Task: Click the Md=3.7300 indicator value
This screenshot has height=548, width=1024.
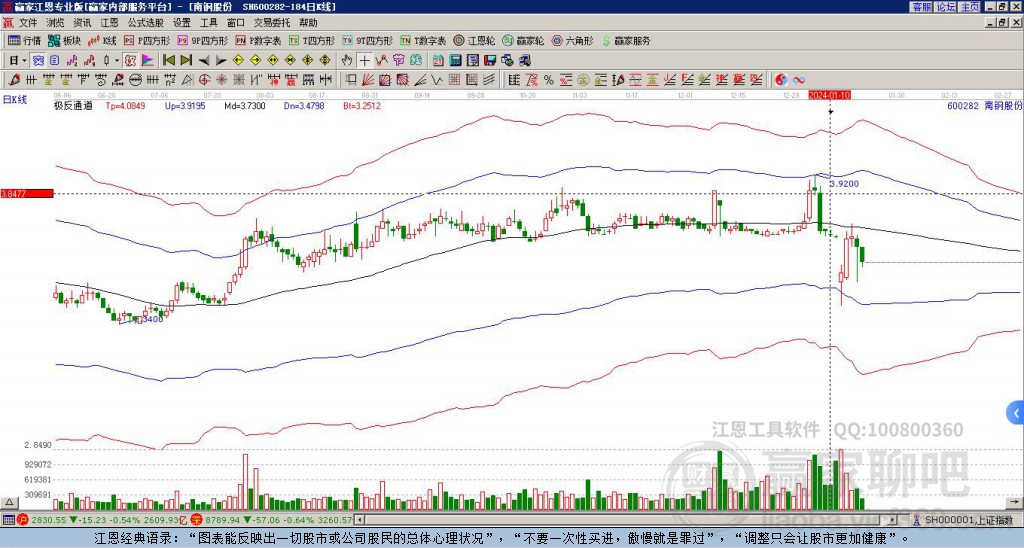Action: (x=245, y=105)
